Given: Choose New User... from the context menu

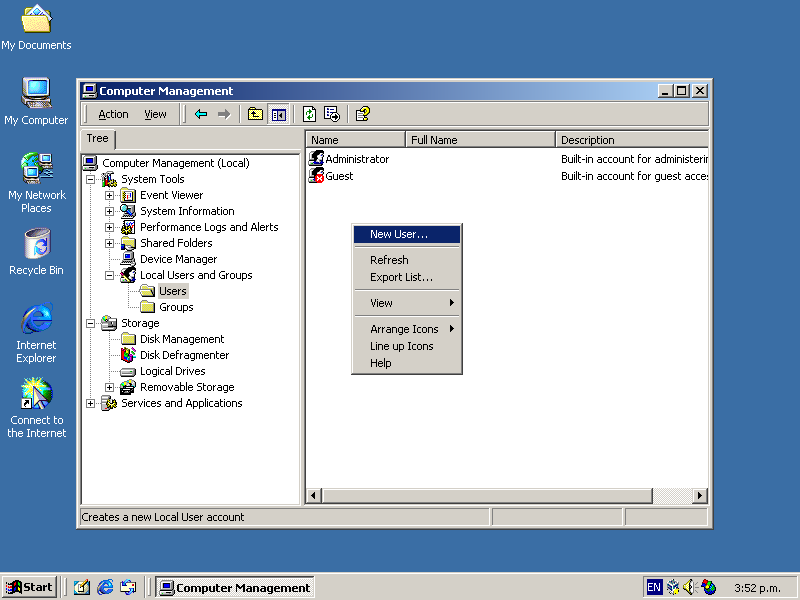Looking at the screenshot, I should click(399, 235).
